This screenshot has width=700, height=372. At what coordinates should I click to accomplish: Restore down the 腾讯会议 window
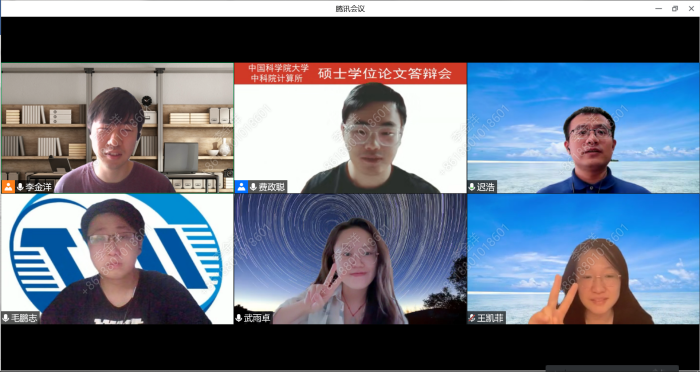tap(675, 8)
